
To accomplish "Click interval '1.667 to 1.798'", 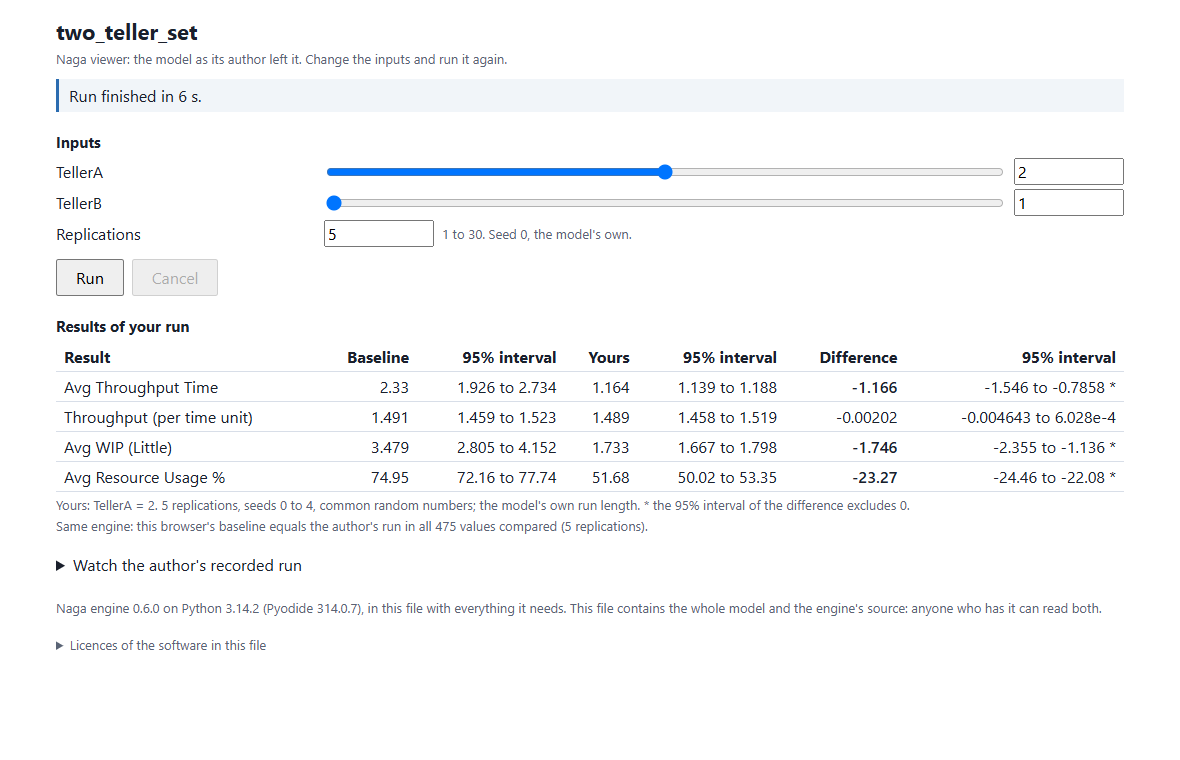I will pyautogui.click(x=727, y=448).
